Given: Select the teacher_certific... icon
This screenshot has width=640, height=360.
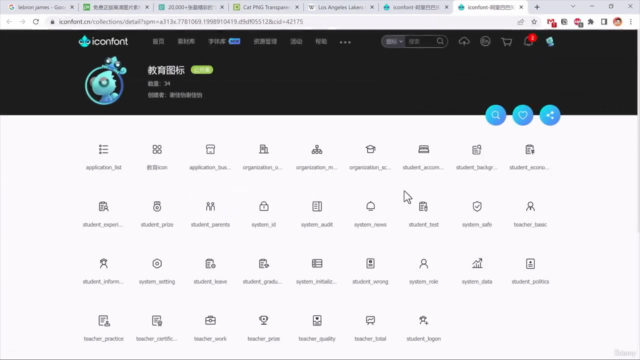Looking at the screenshot, I should [x=157, y=321].
